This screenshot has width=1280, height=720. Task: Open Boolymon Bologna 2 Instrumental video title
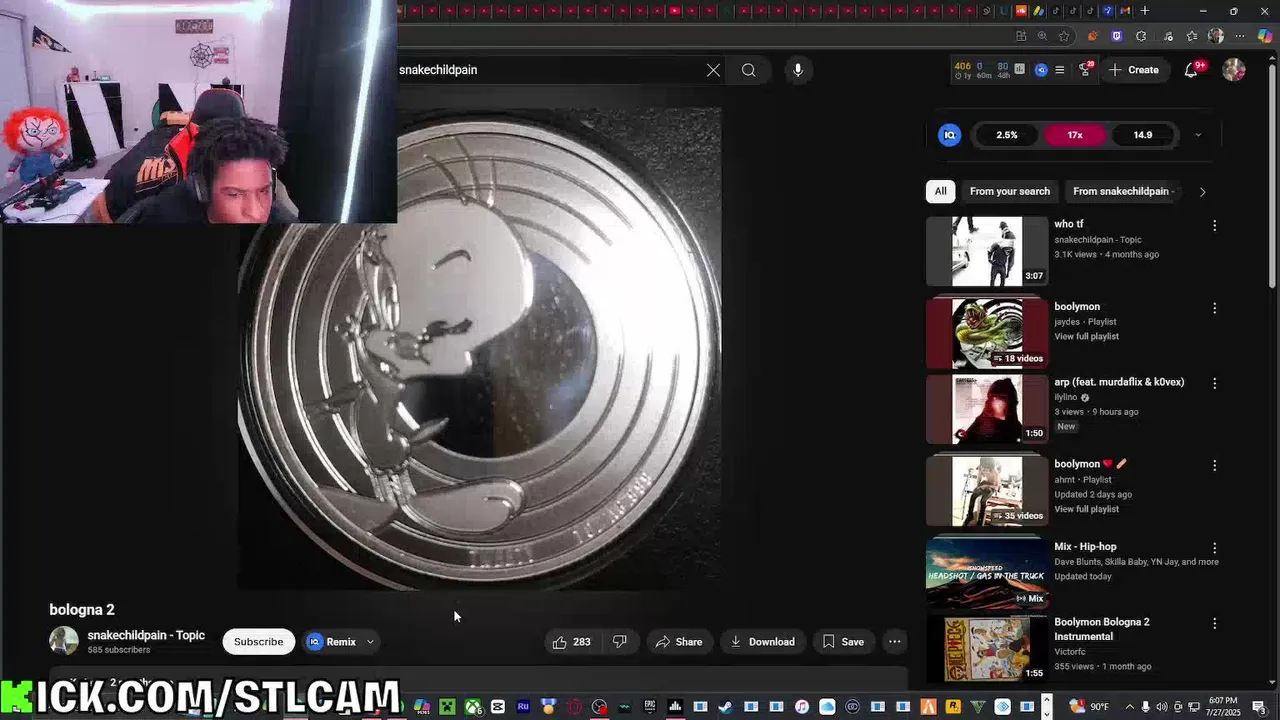click(x=1101, y=629)
